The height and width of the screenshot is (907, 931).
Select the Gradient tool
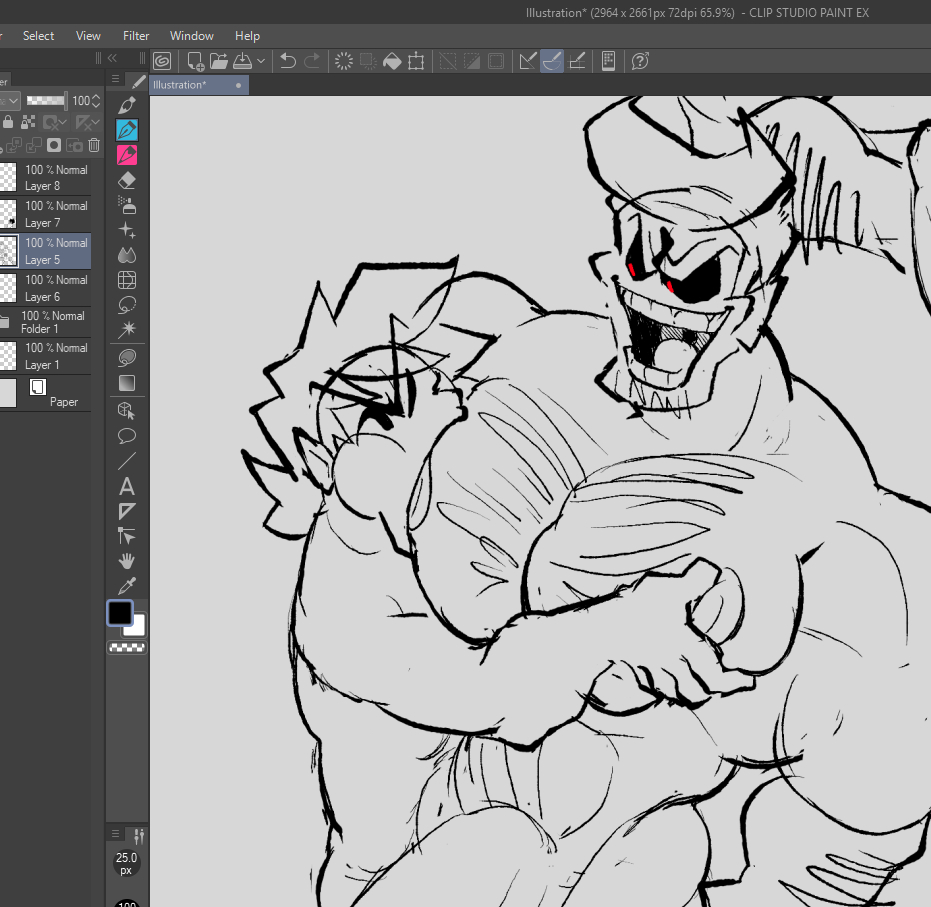coord(127,383)
